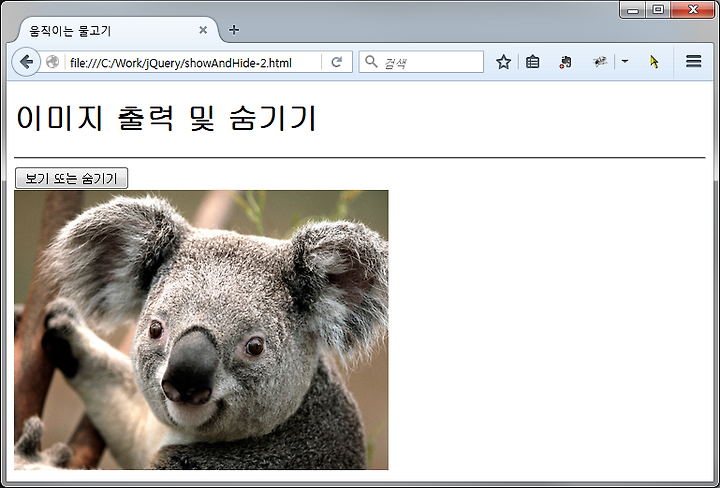The image size is (720, 488).
Task: Focus the 검색 search field
Action: pyautogui.click(x=421, y=62)
